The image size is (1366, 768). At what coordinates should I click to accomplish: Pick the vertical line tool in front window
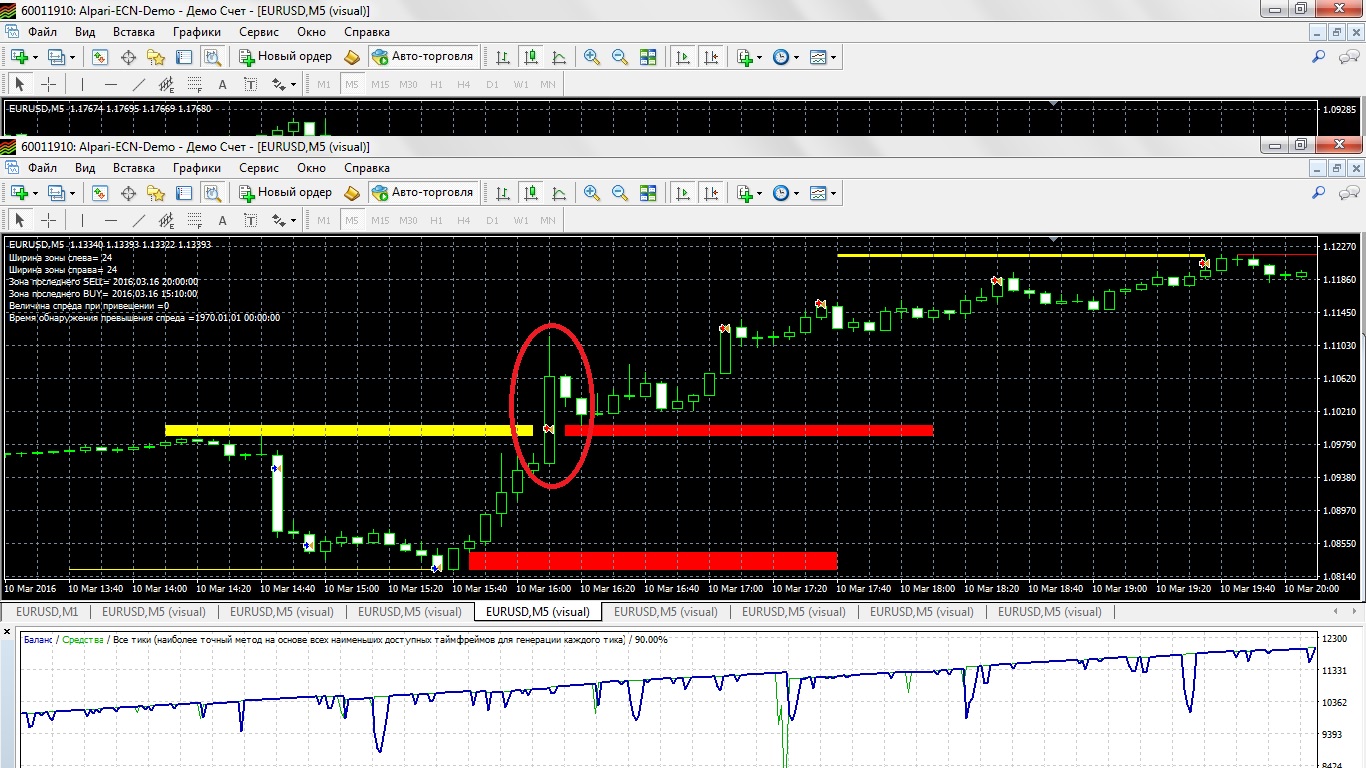(83, 221)
